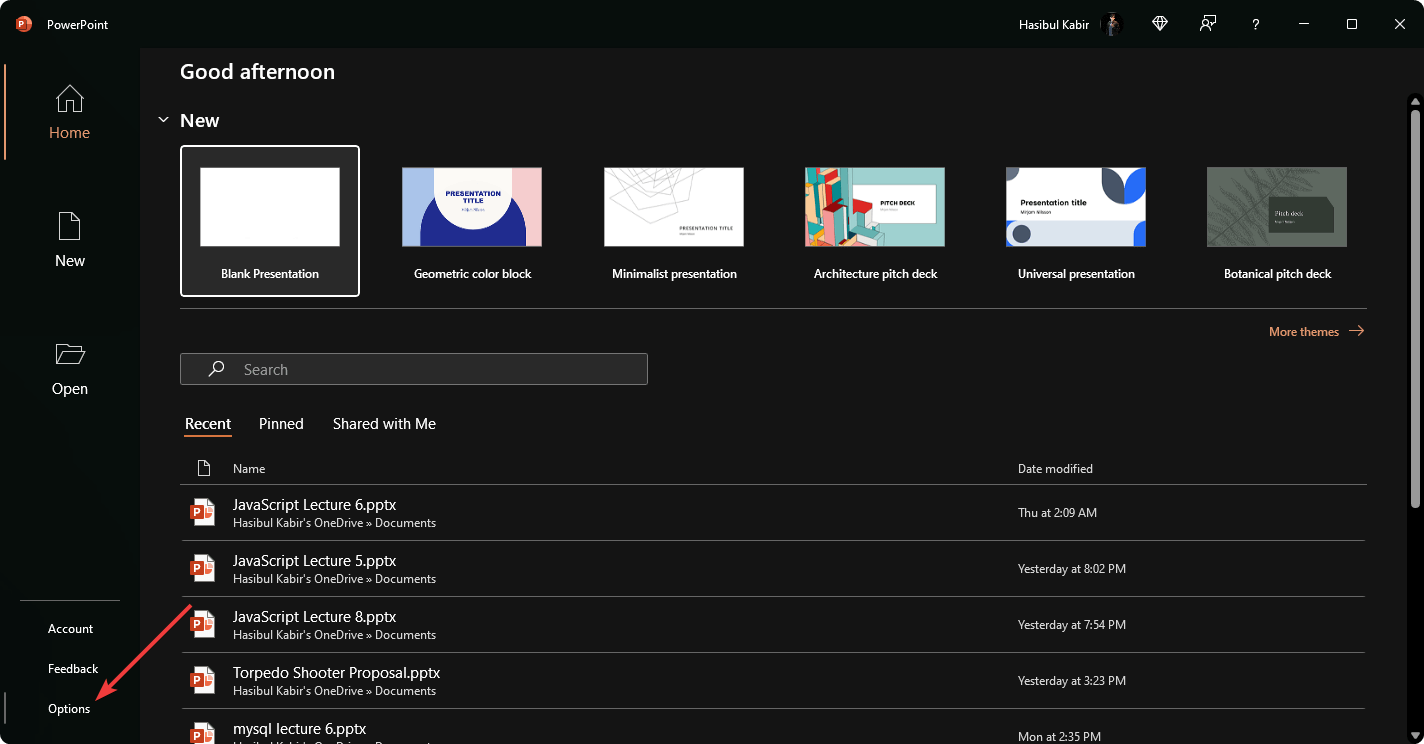
Task: Click the PowerPoint file icon for Torpedo Shooter Proposal.pptx
Action: (203, 681)
